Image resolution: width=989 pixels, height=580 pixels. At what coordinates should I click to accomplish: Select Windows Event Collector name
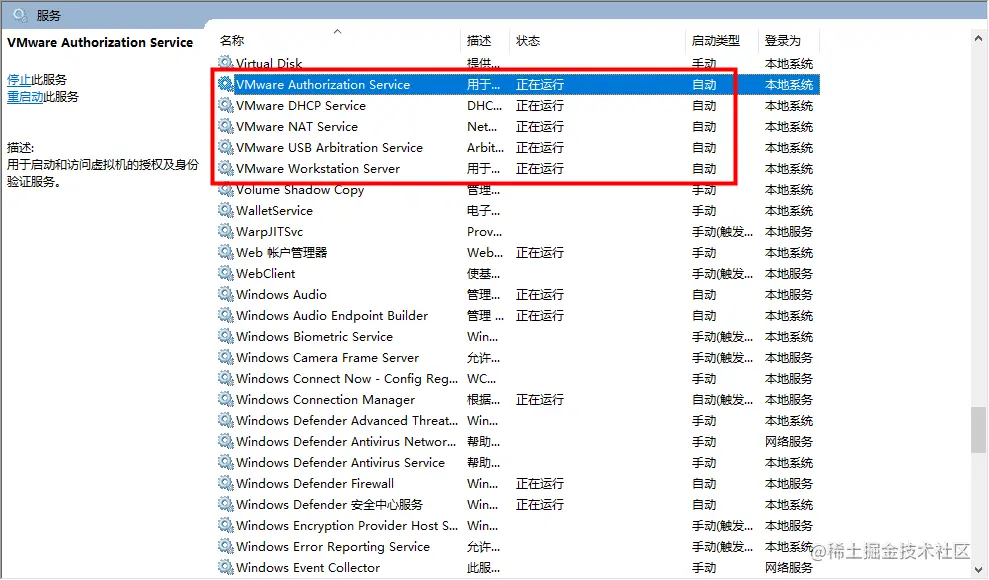pyautogui.click(x=308, y=567)
